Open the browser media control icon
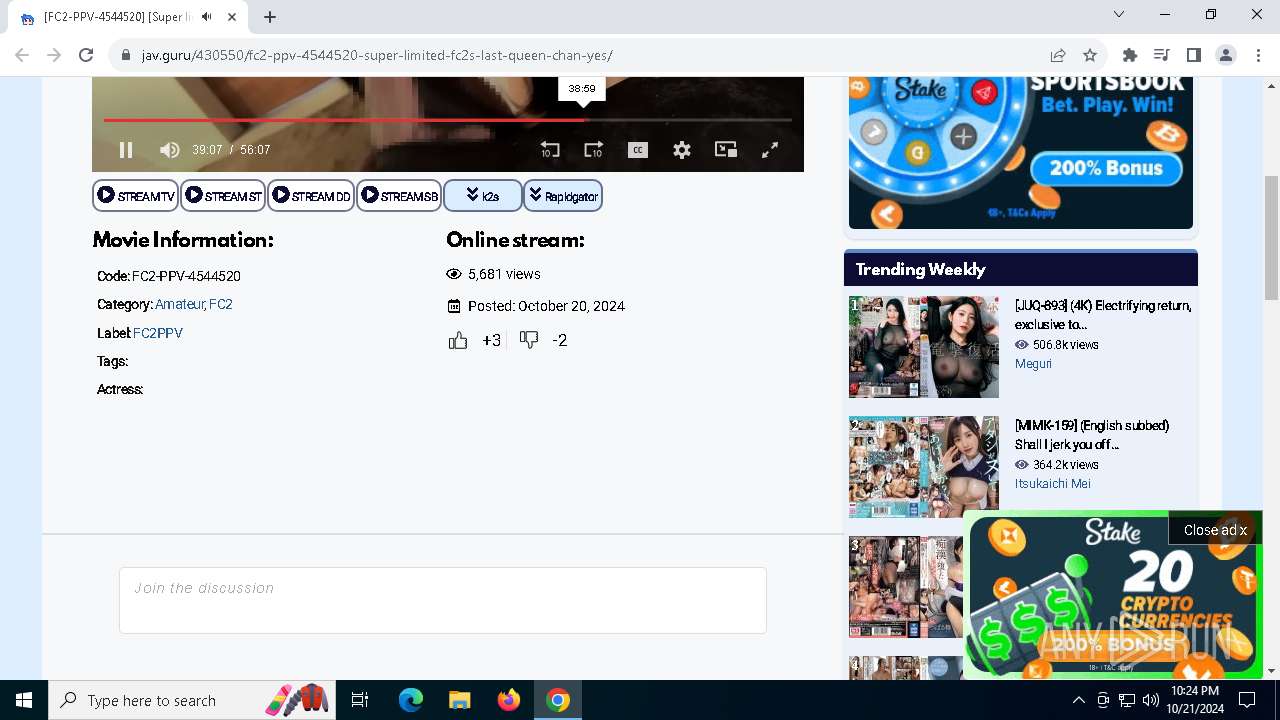Image resolution: width=1280 pixels, height=720 pixels. (1162, 55)
